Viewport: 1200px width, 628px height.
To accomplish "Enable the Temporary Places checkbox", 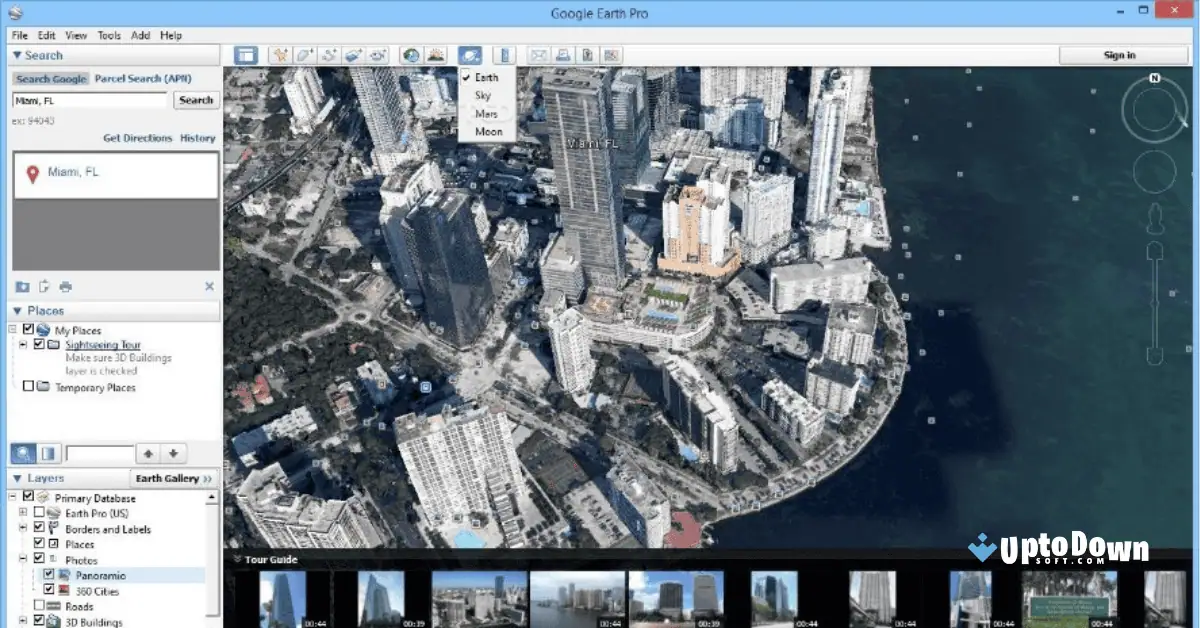I will point(29,387).
